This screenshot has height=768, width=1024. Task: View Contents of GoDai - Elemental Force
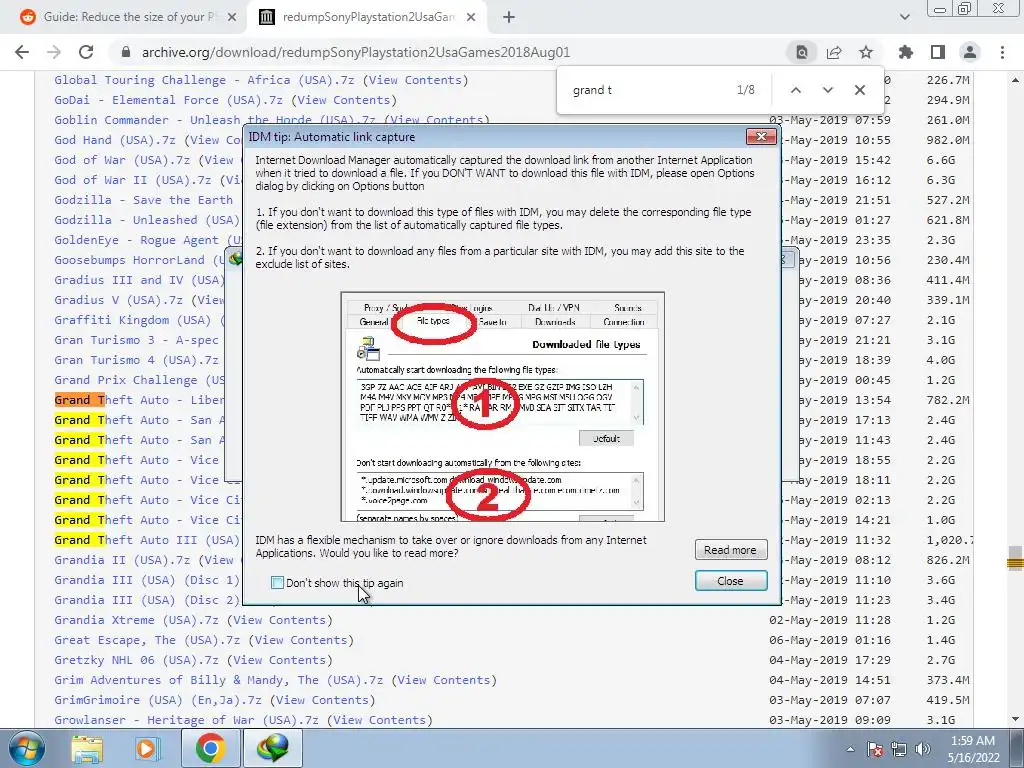coord(344,100)
